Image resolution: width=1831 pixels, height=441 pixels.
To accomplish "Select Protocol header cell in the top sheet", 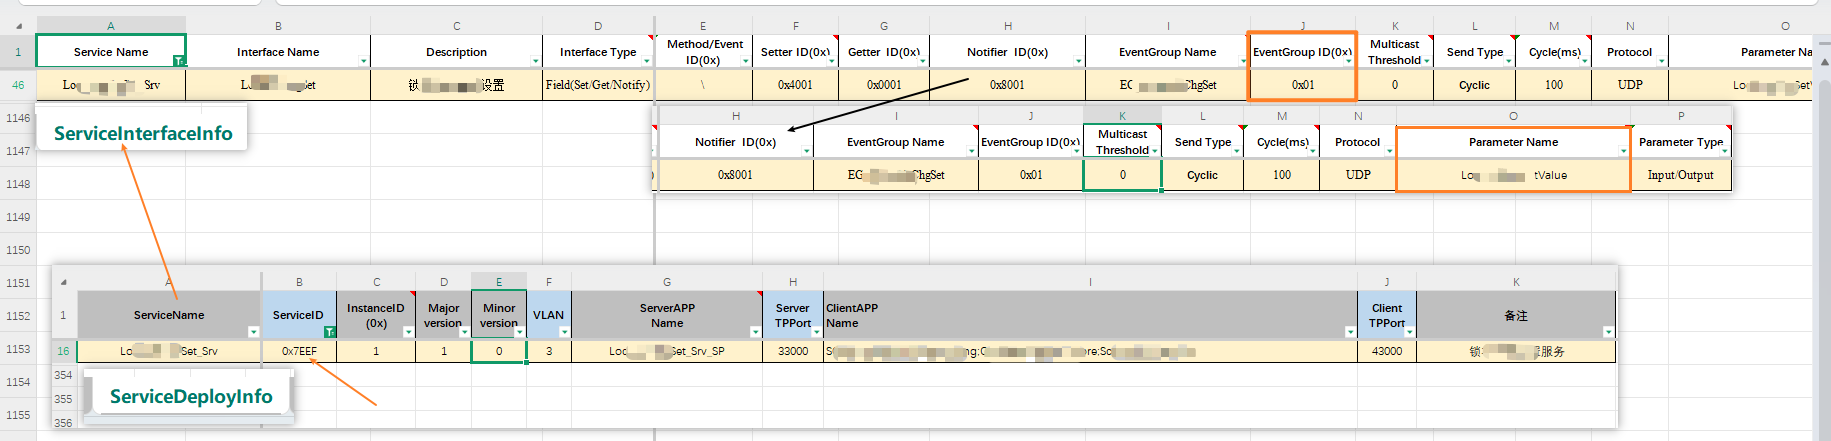I will [1630, 52].
